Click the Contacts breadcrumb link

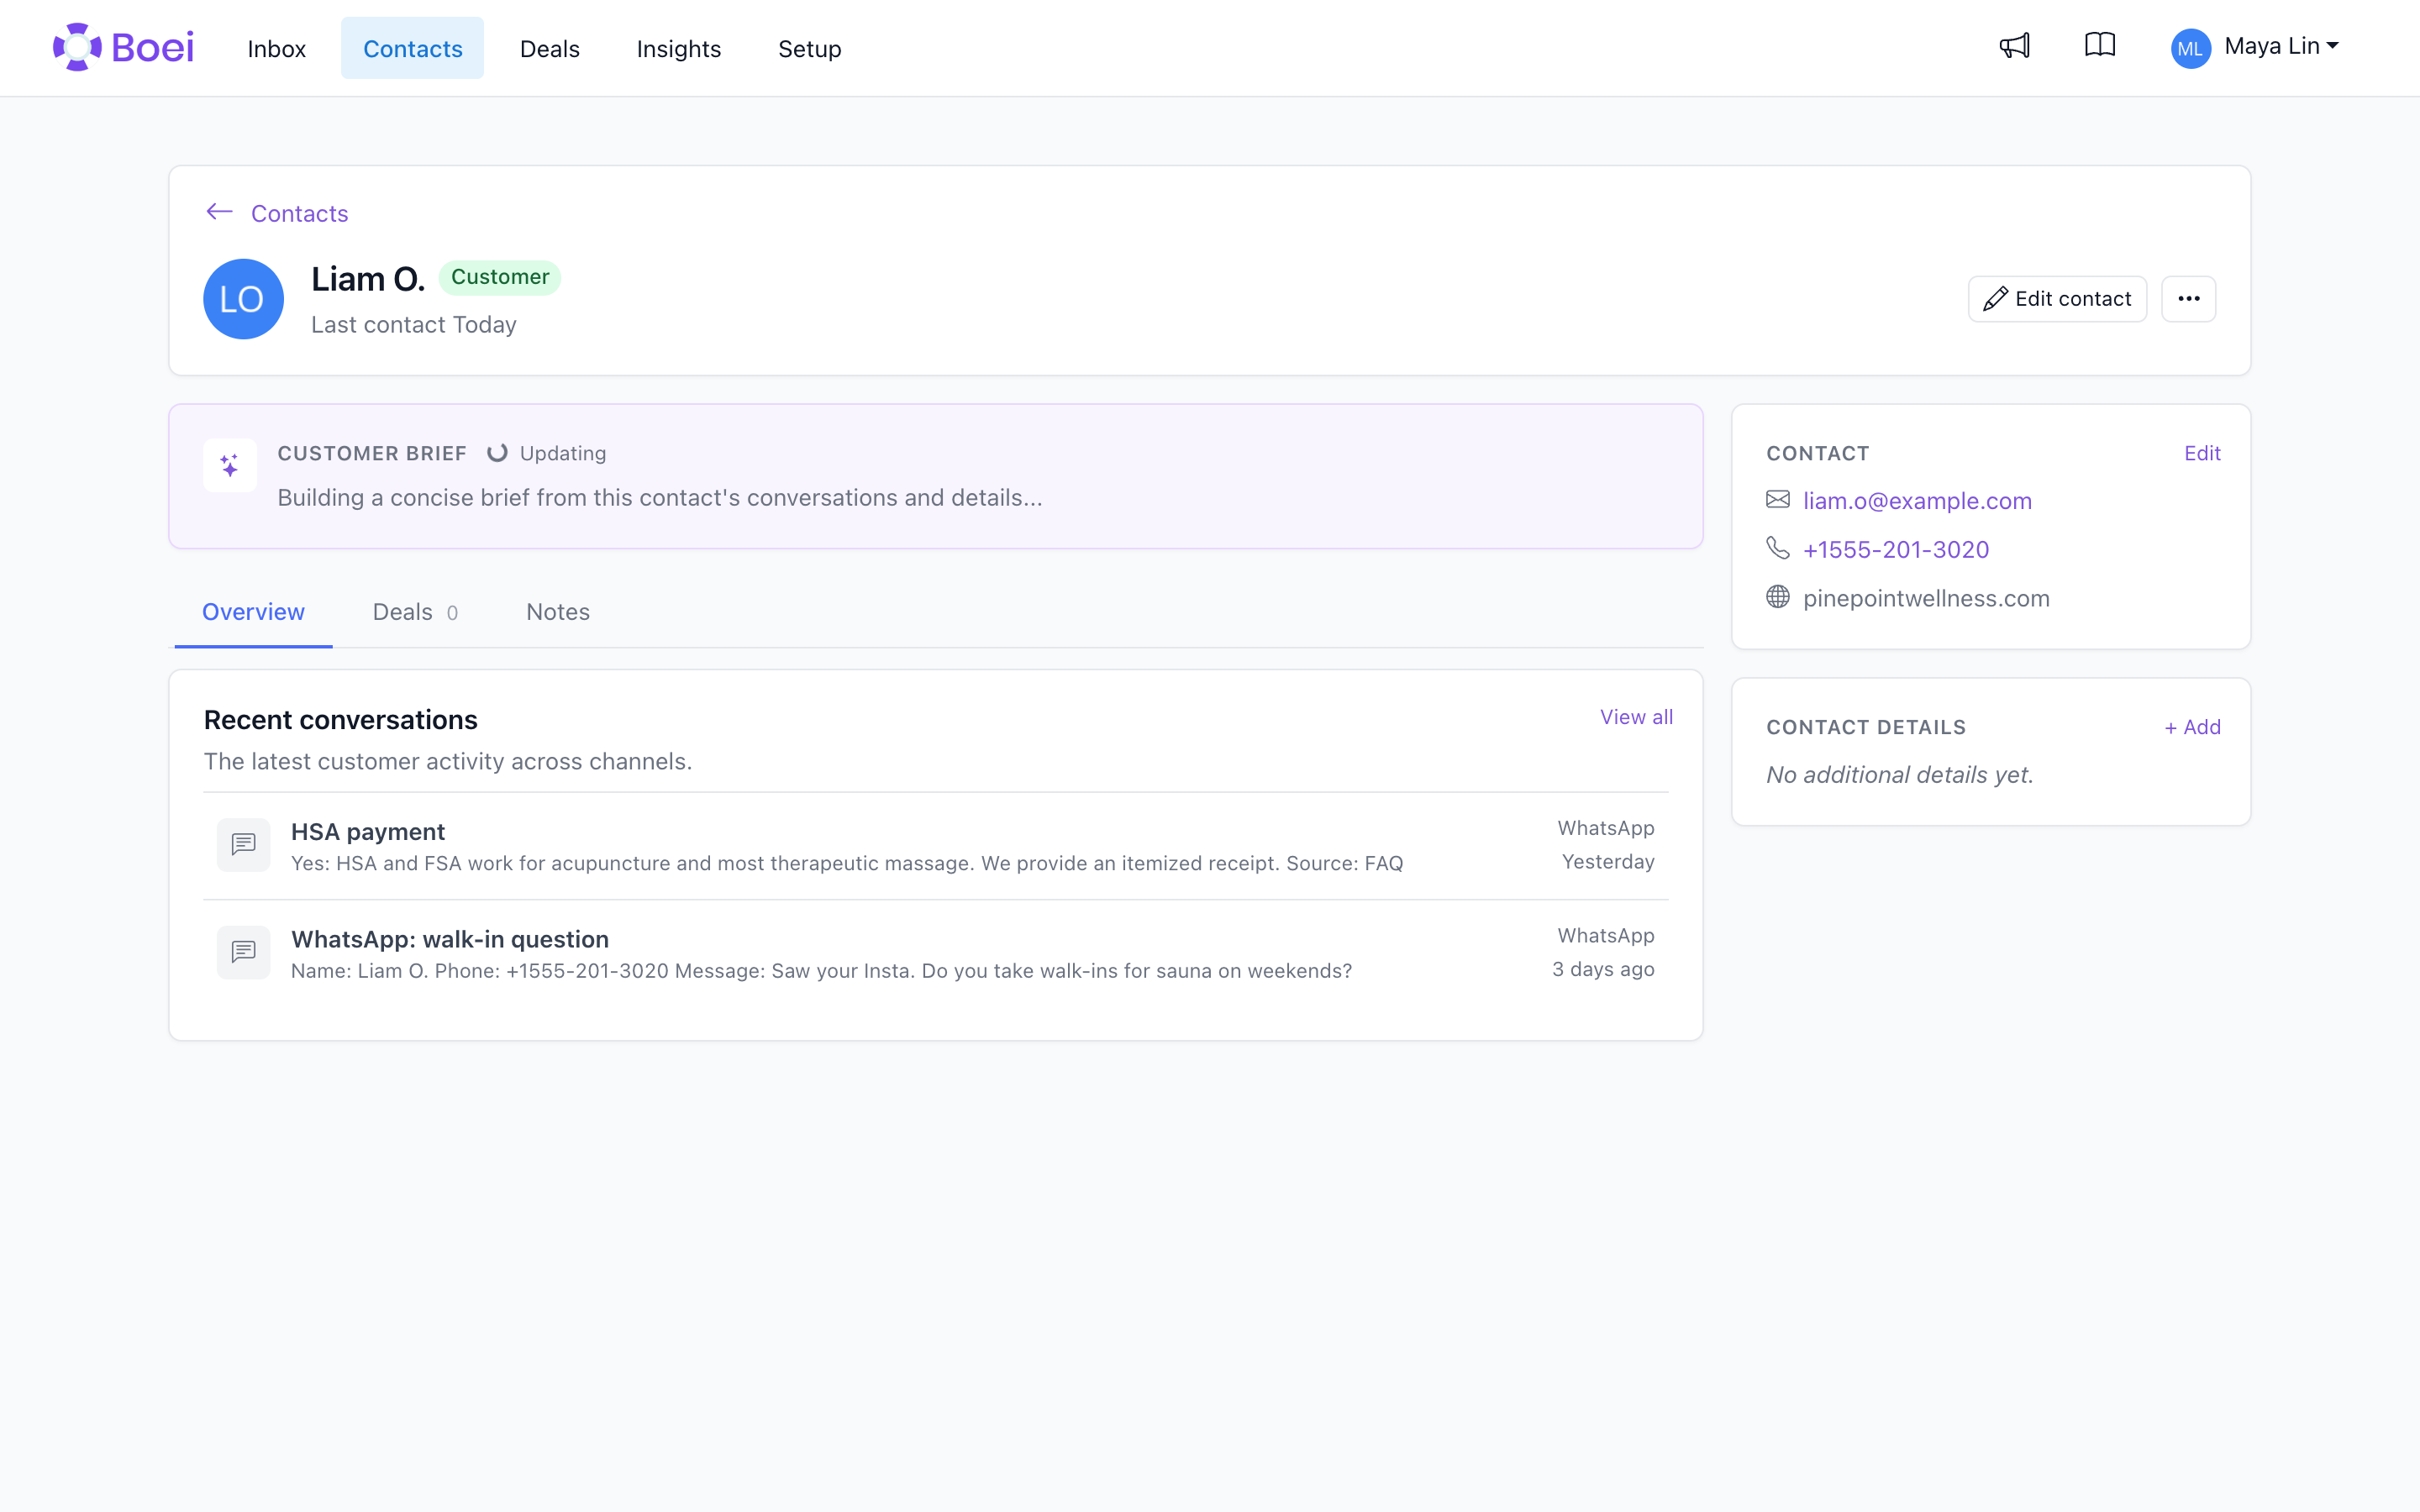[x=299, y=213]
